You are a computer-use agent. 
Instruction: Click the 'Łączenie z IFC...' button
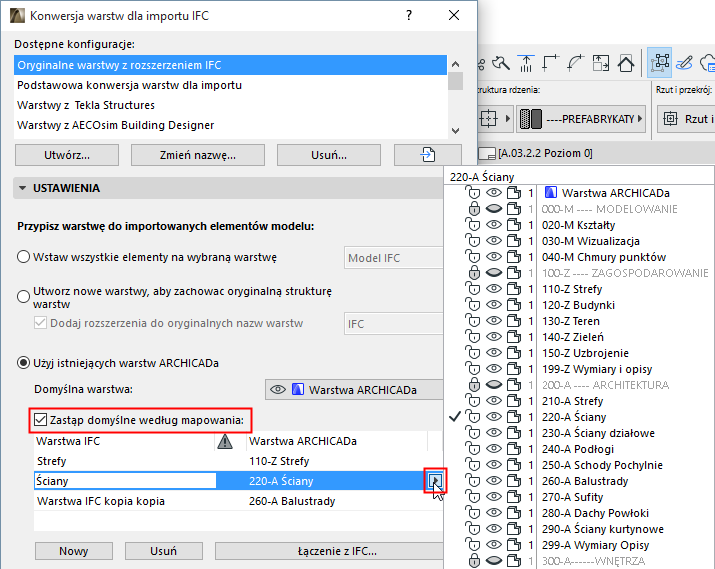(329, 551)
